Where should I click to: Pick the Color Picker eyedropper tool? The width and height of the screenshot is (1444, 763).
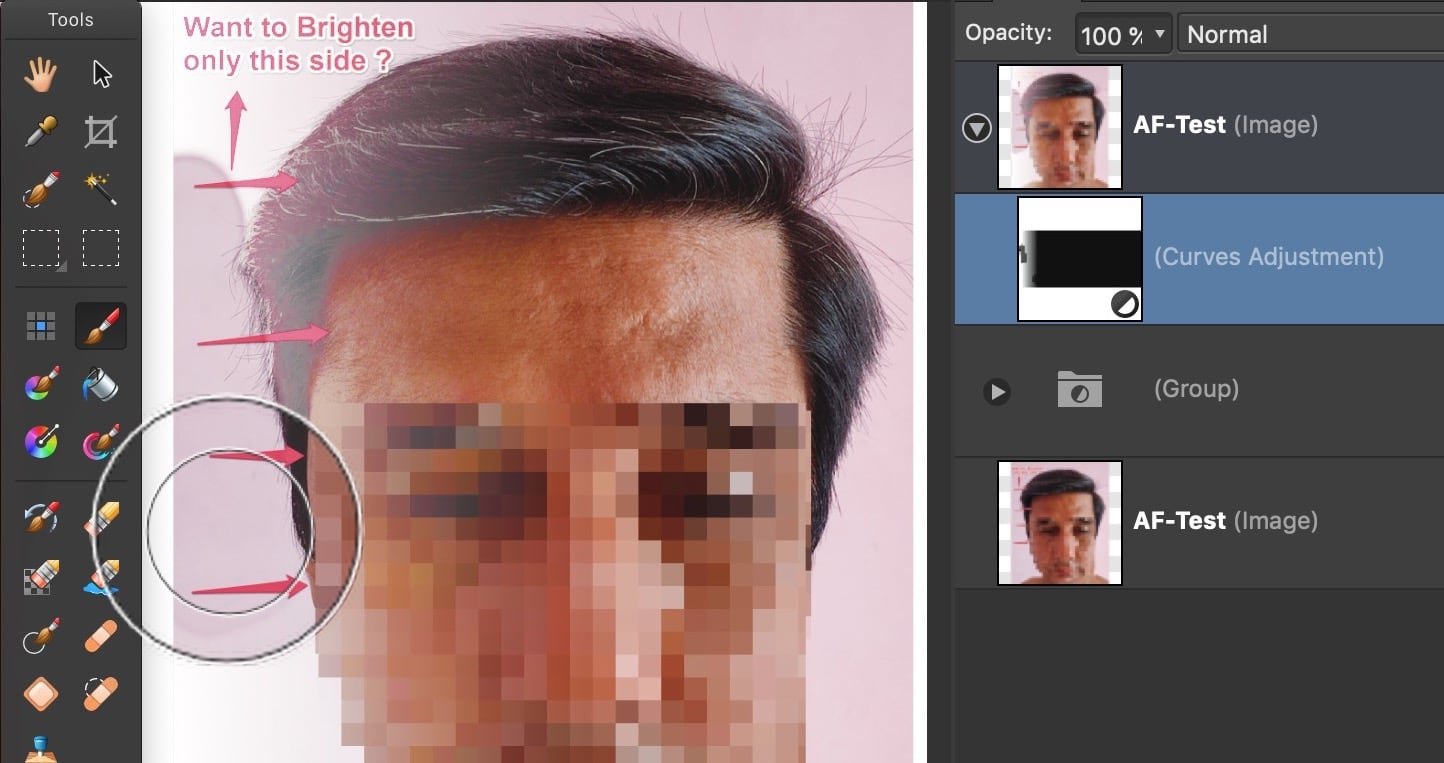pos(41,131)
